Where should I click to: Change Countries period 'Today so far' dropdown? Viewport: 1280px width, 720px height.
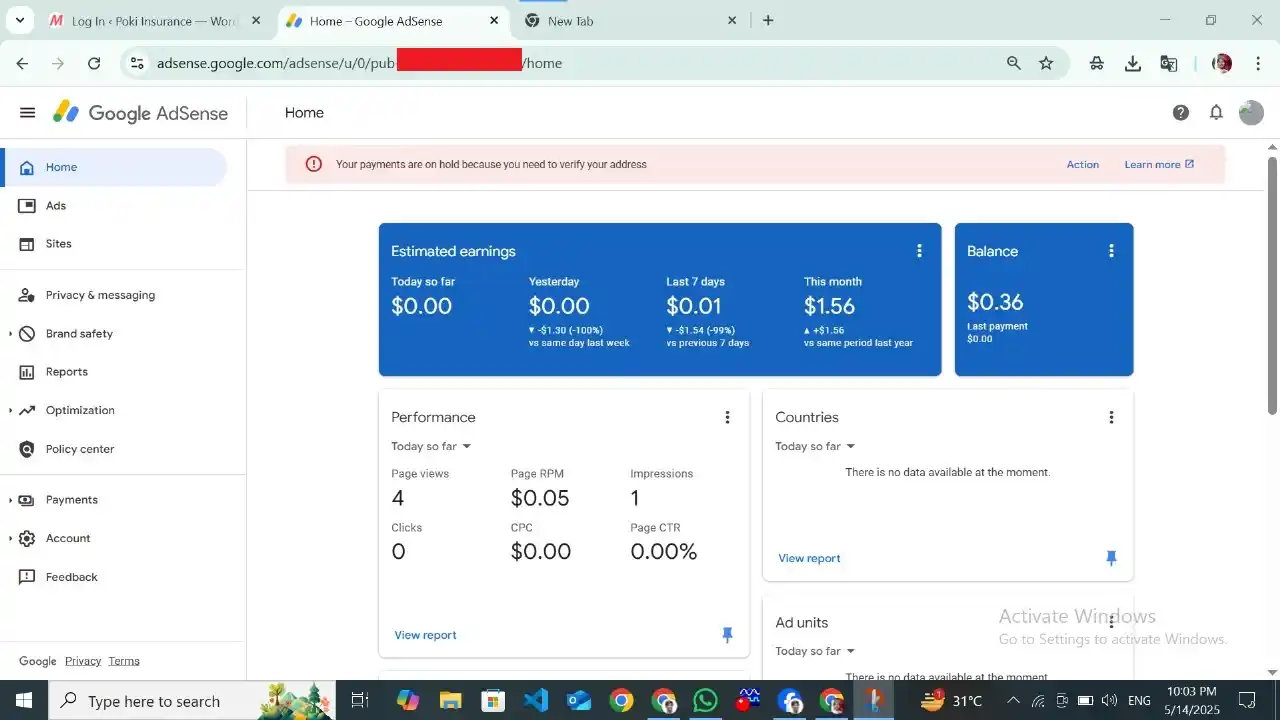click(x=815, y=446)
